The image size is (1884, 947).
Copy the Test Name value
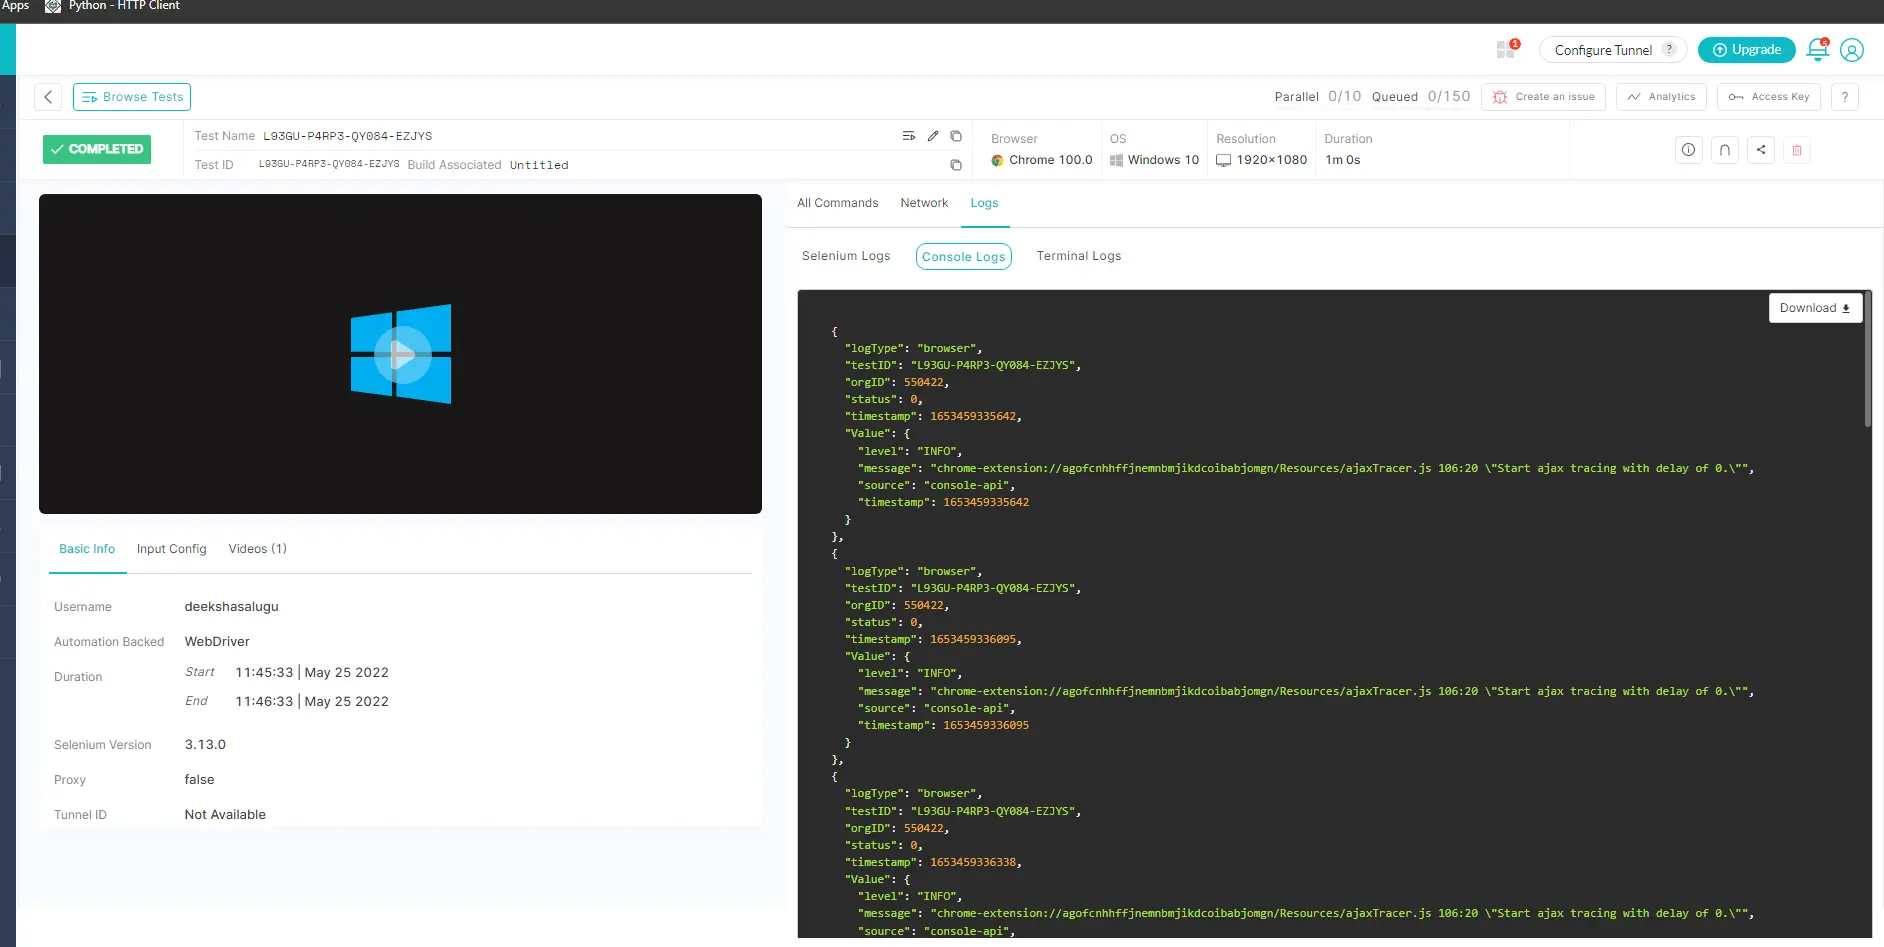pos(955,136)
